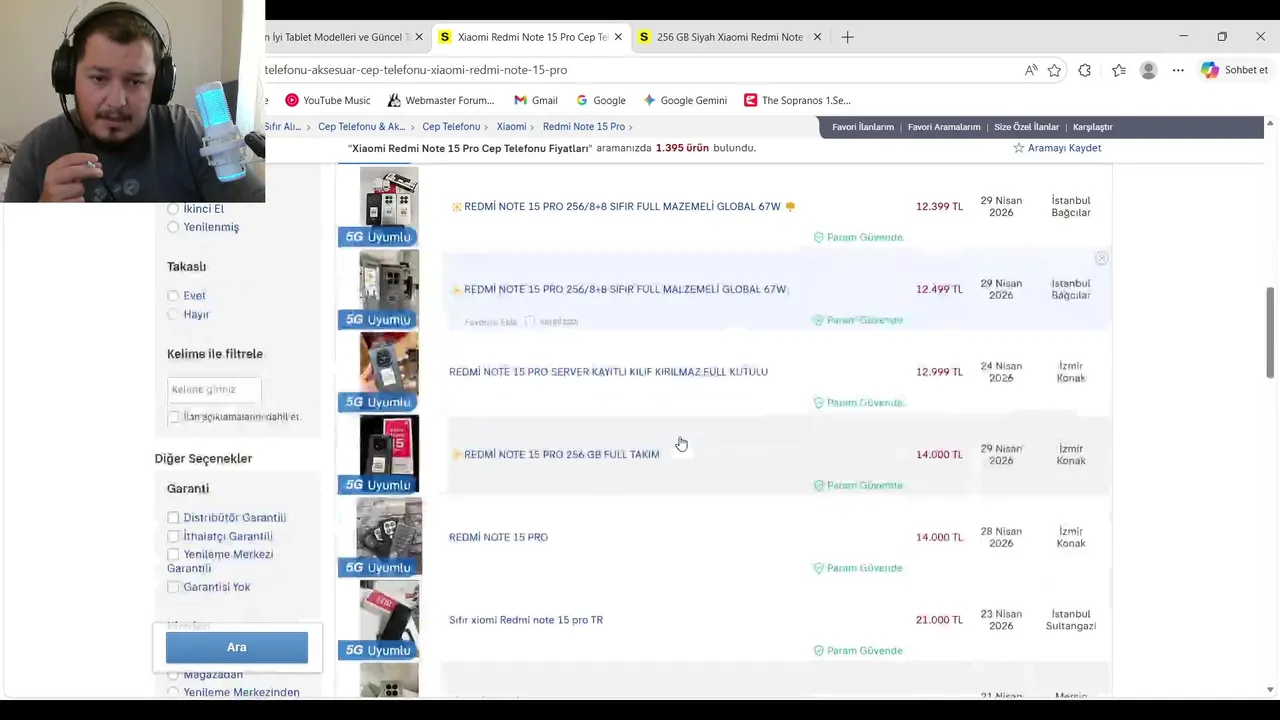
Task: Close the '256 GB Siyah Xiaomi Redmi Note' tab
Action: (817, 37)
